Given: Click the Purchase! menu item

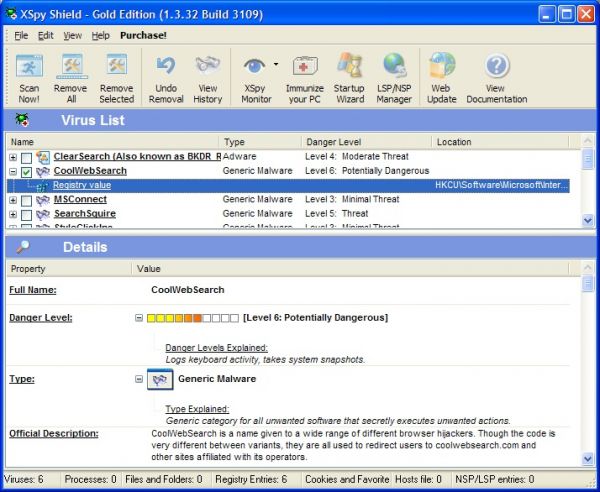Looking at the screenshot, I should (144, 35).
